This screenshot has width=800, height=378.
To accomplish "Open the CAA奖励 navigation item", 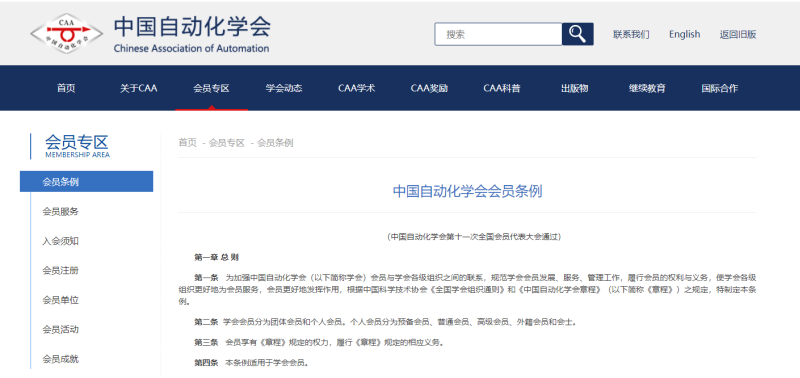I will (429, 88).
